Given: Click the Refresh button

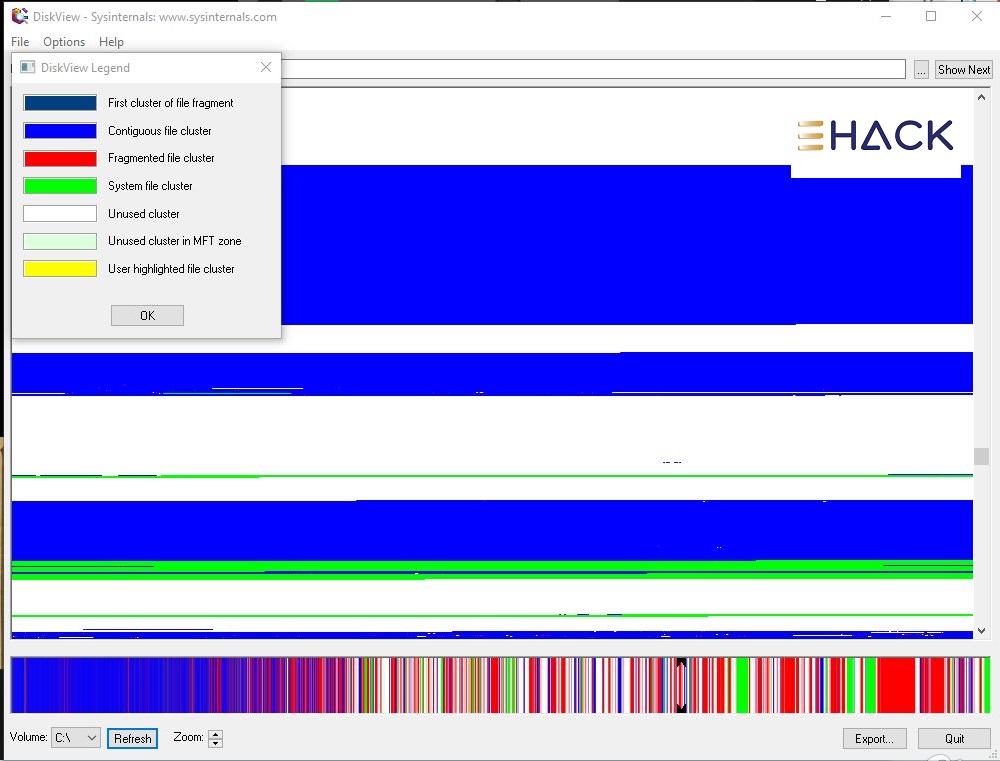Looking at the screenshot, I should pyautogui.click(x=132, y=738).
